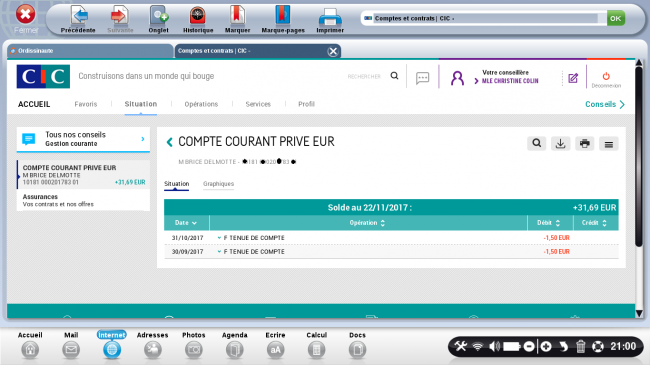650x365 pixels.
Task: Open the Historique icon
Action: click(x=198, y=16)
